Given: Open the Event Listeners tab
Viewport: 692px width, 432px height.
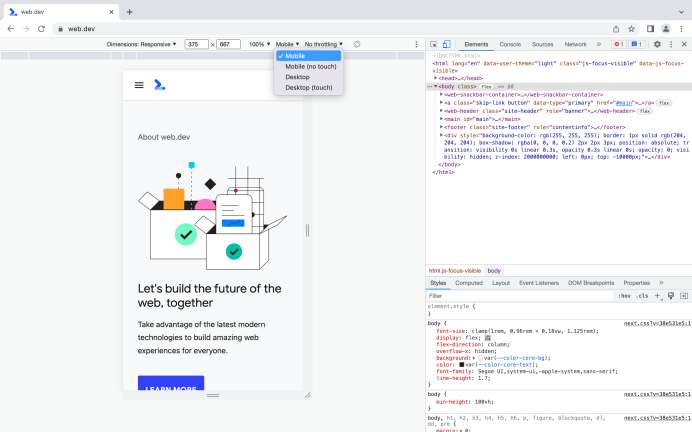Looking at the screenshot, I should coord(539,283).
